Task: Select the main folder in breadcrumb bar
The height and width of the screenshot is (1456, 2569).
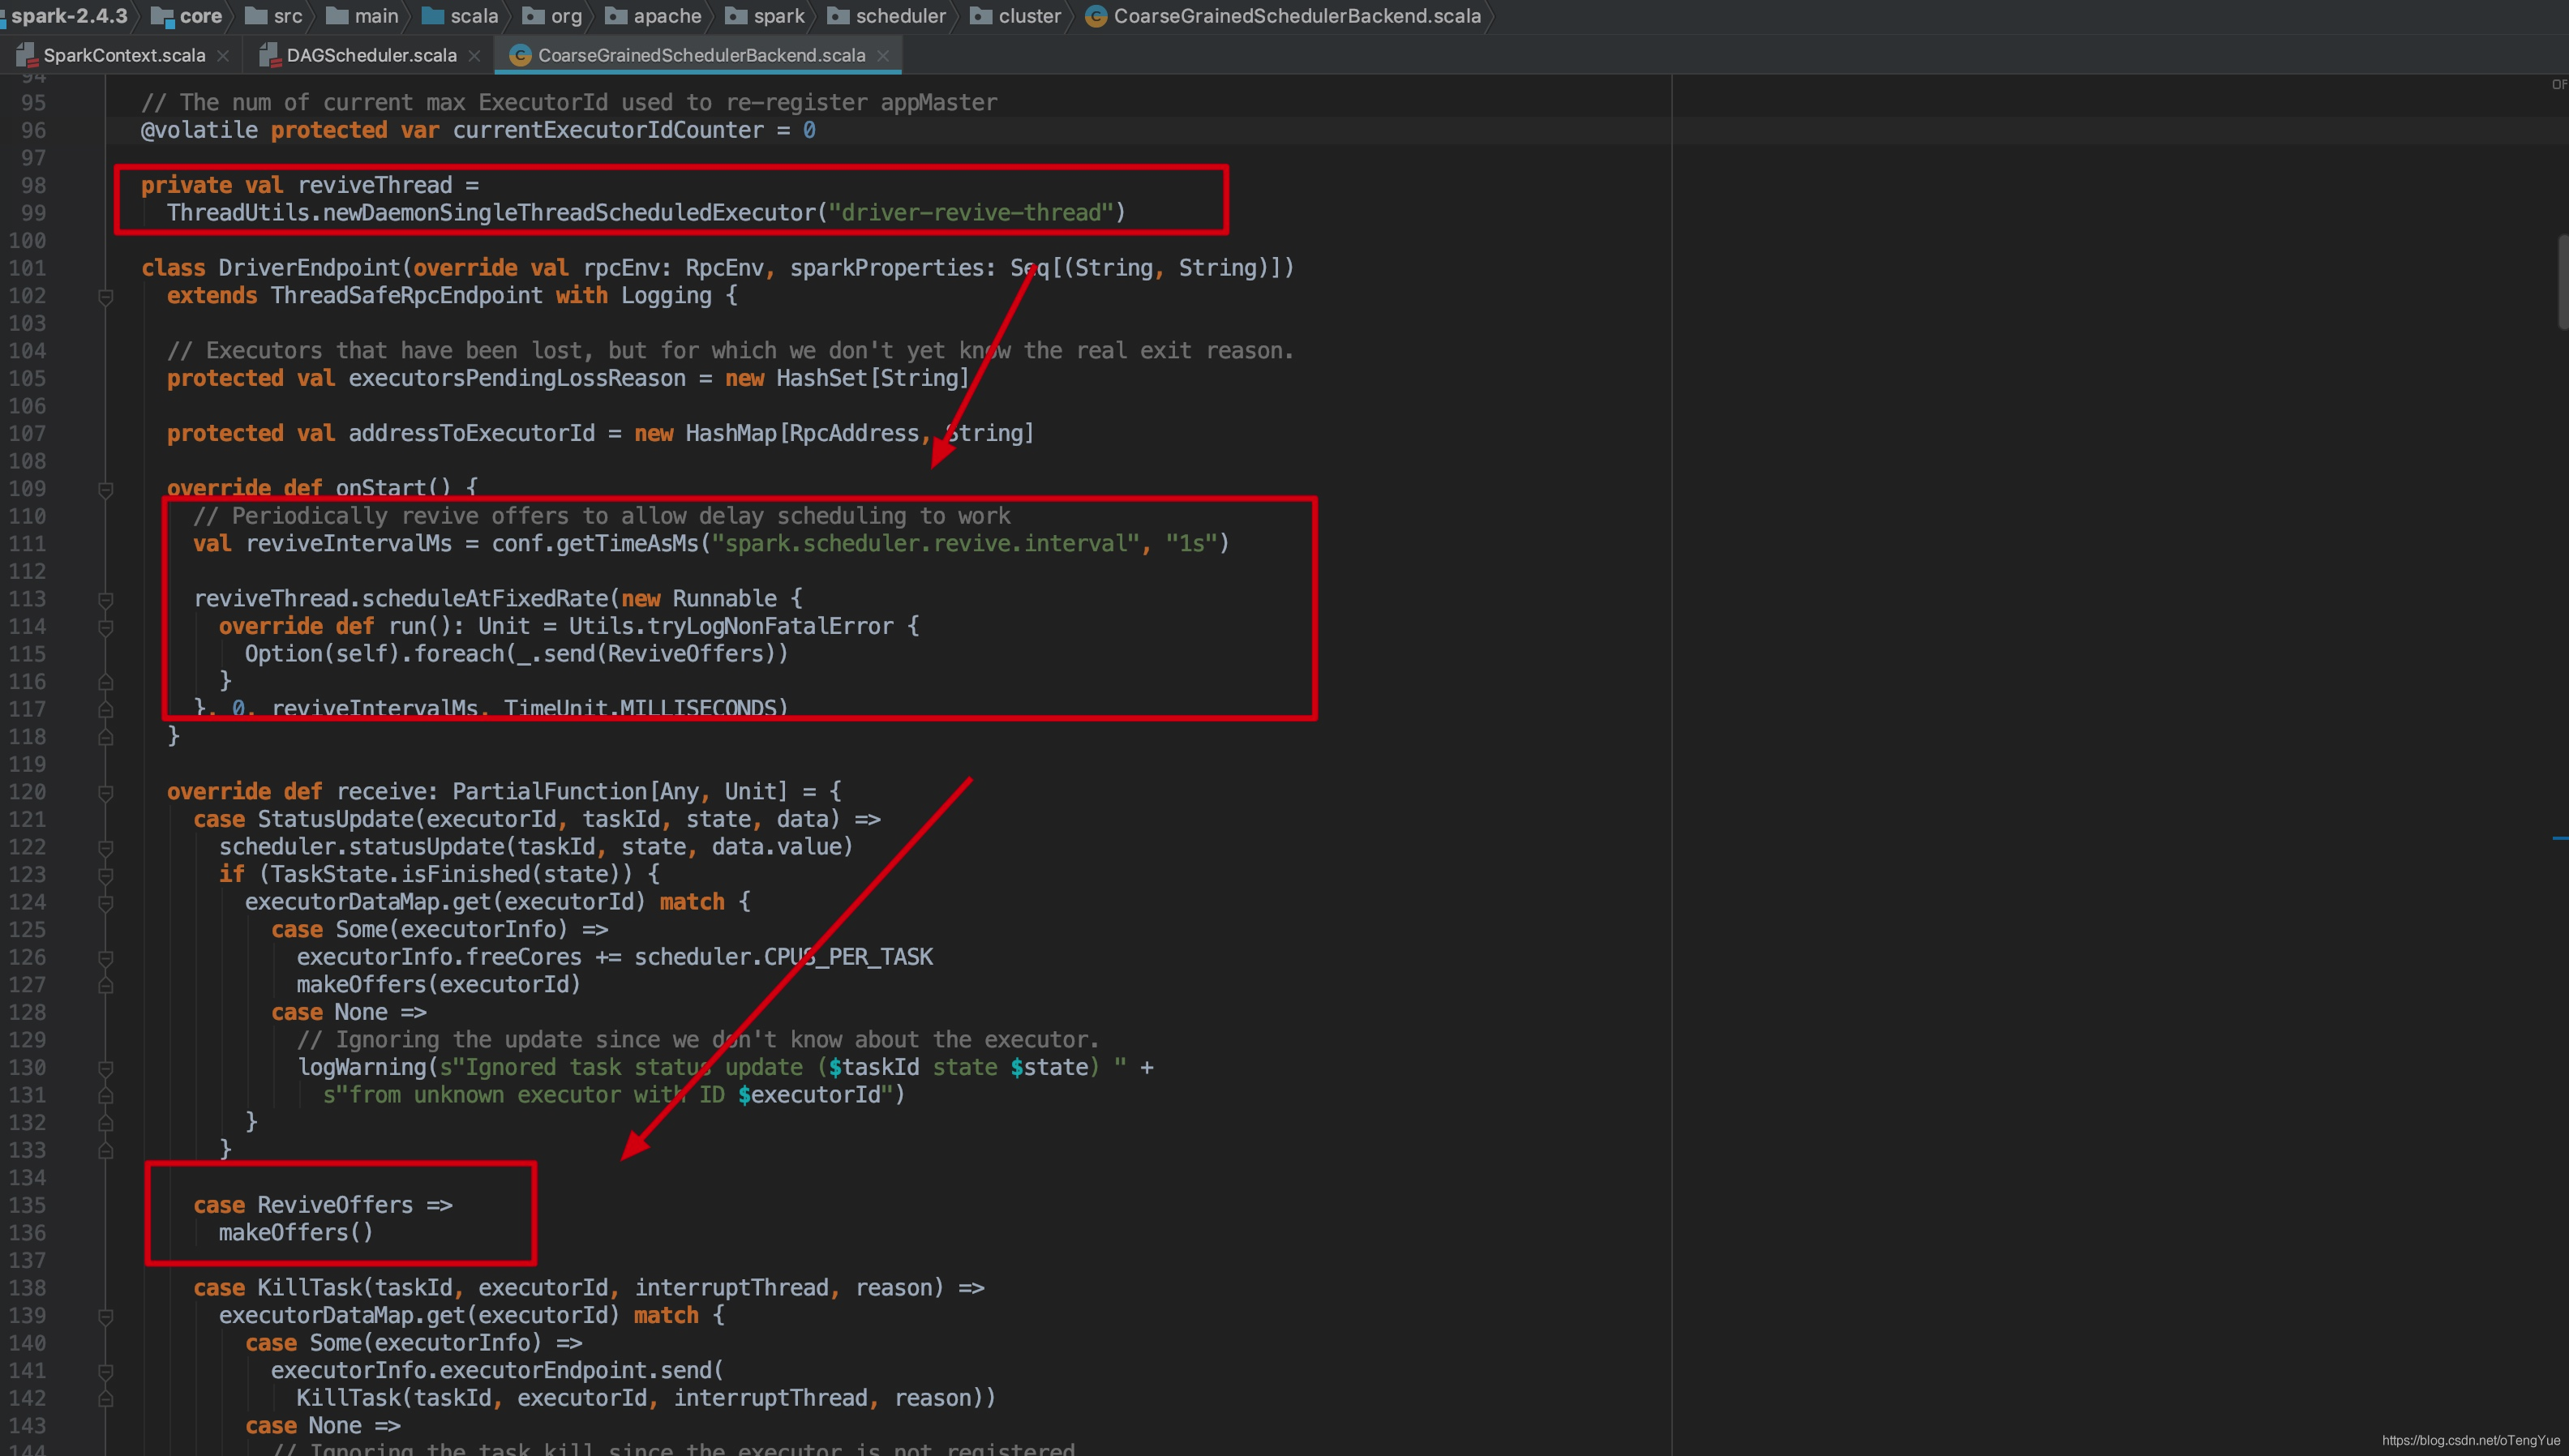Action: pyautogui.click(x=363, y=16)
